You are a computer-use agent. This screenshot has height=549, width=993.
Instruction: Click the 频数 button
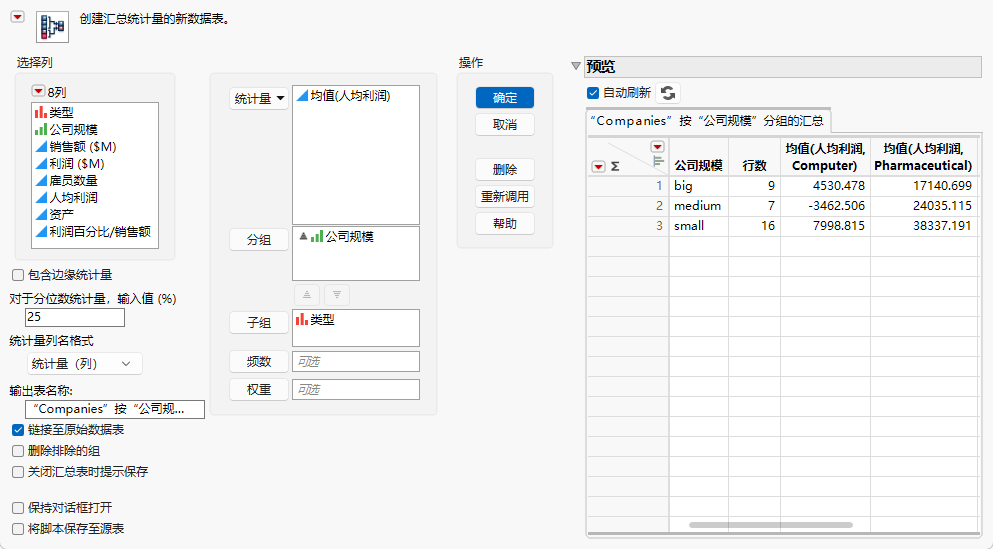click(258, 362)
